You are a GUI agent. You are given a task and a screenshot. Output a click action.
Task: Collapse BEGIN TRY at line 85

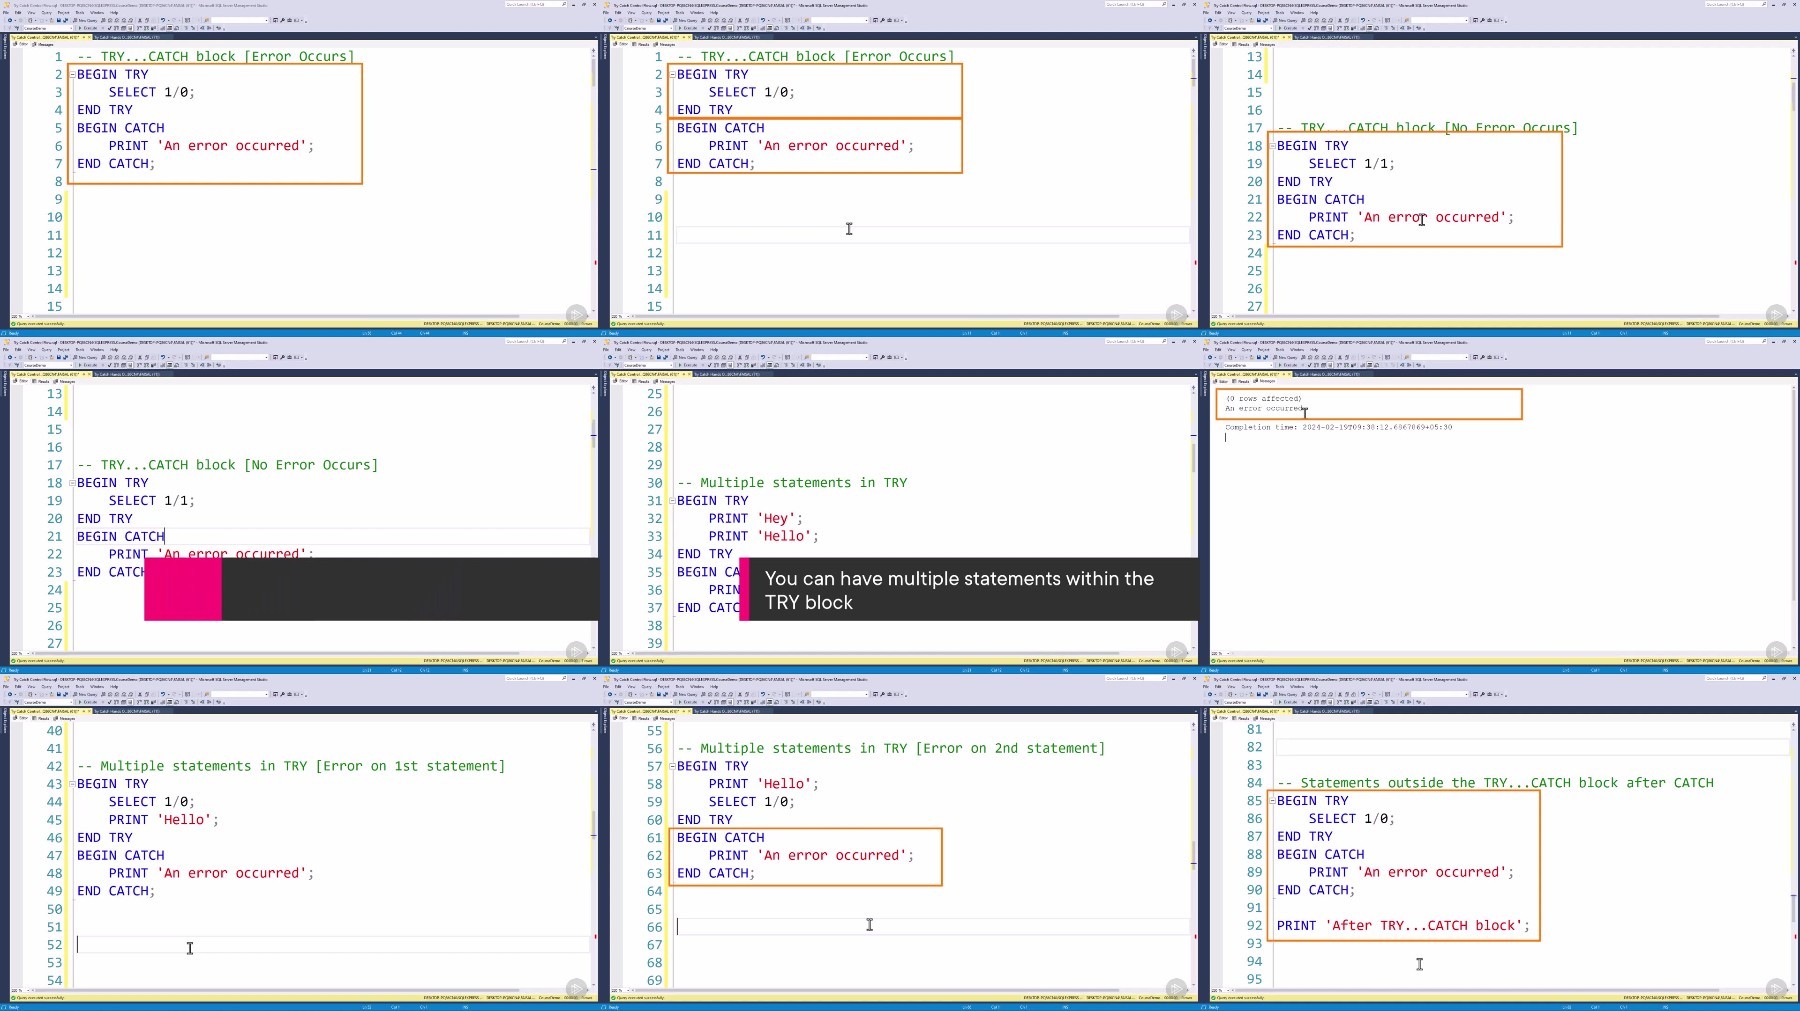click(1272, 801)
